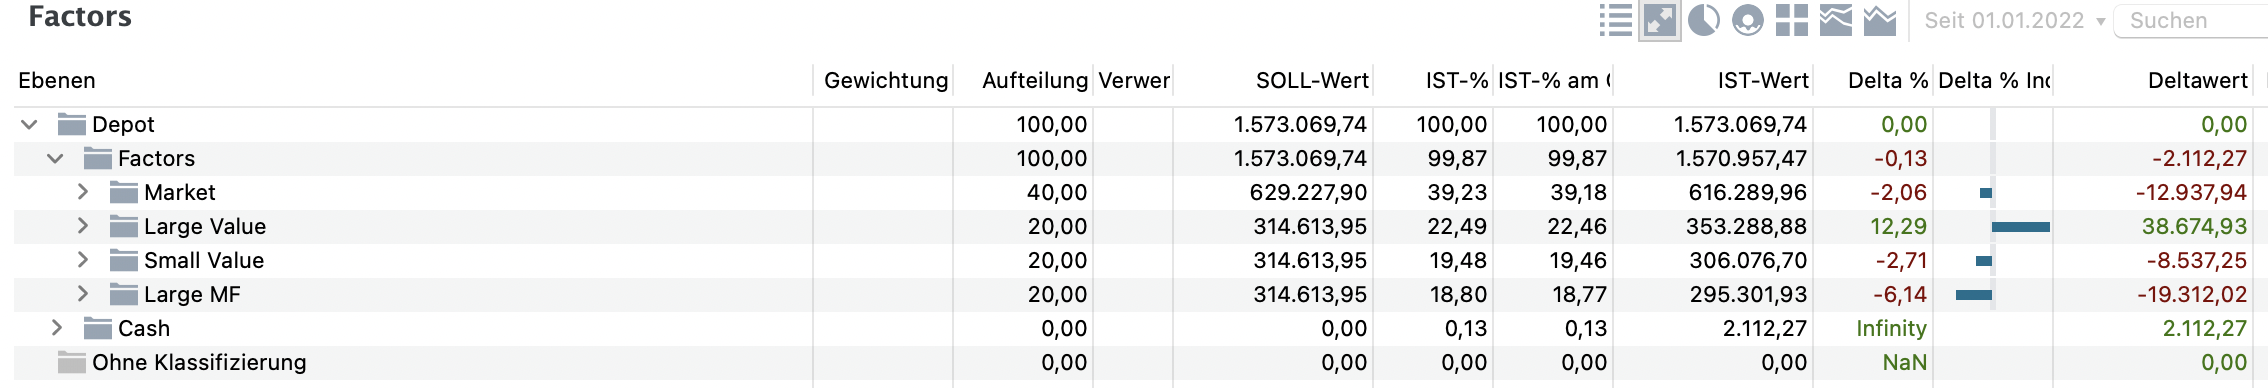Open the stacked area chart view

tap(1835, 20)
